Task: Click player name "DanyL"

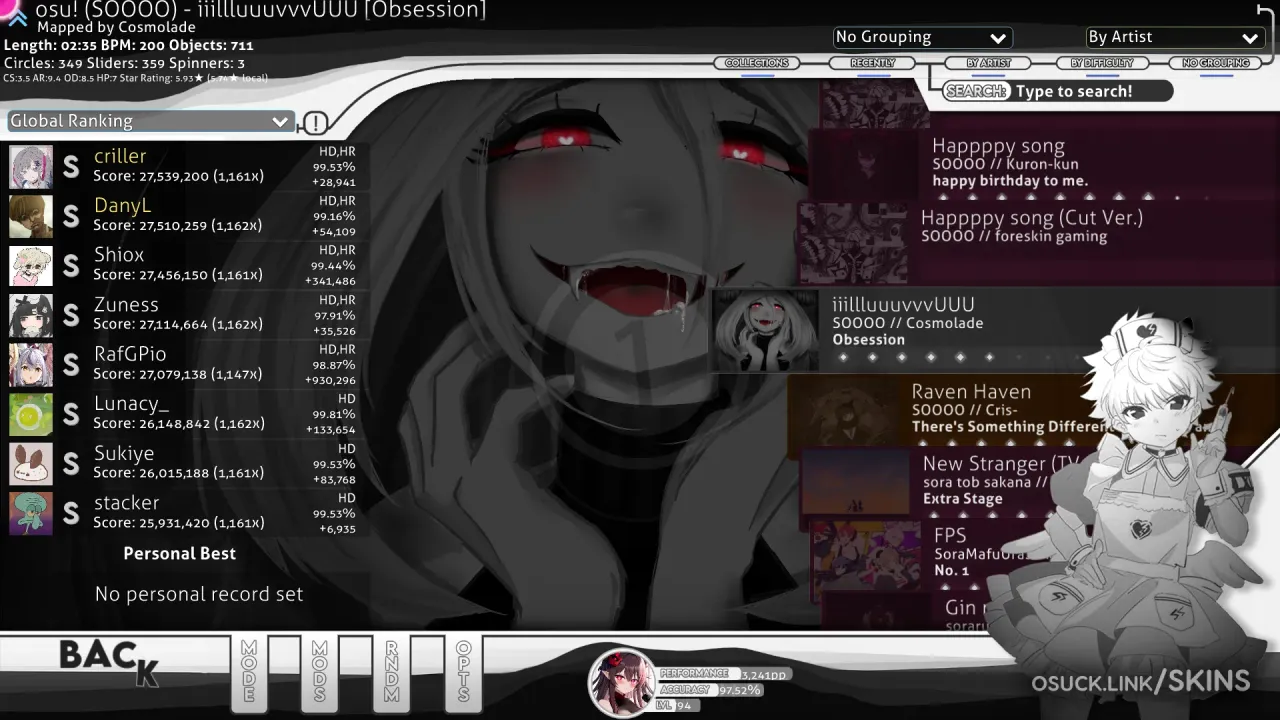Action: (x=123, y=205)
